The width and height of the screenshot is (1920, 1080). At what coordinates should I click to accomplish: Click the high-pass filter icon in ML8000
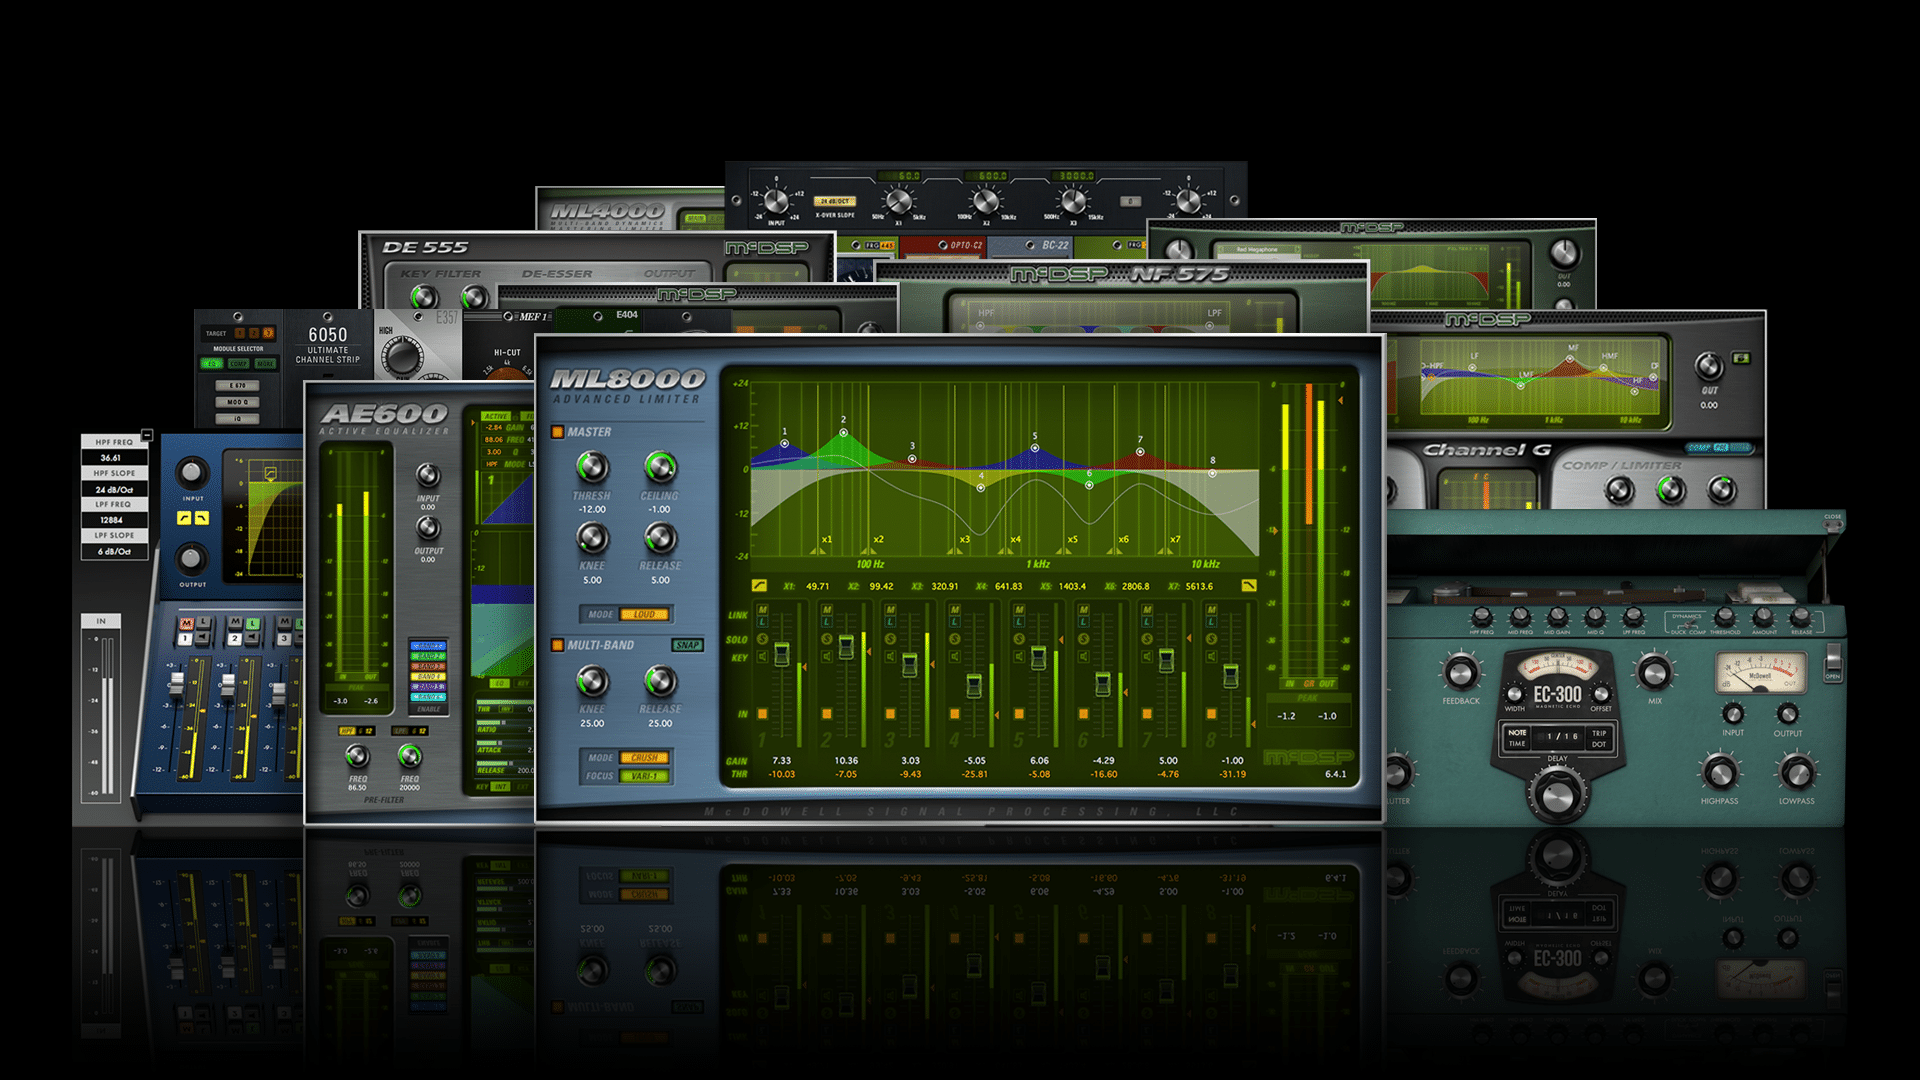point(759,586)
